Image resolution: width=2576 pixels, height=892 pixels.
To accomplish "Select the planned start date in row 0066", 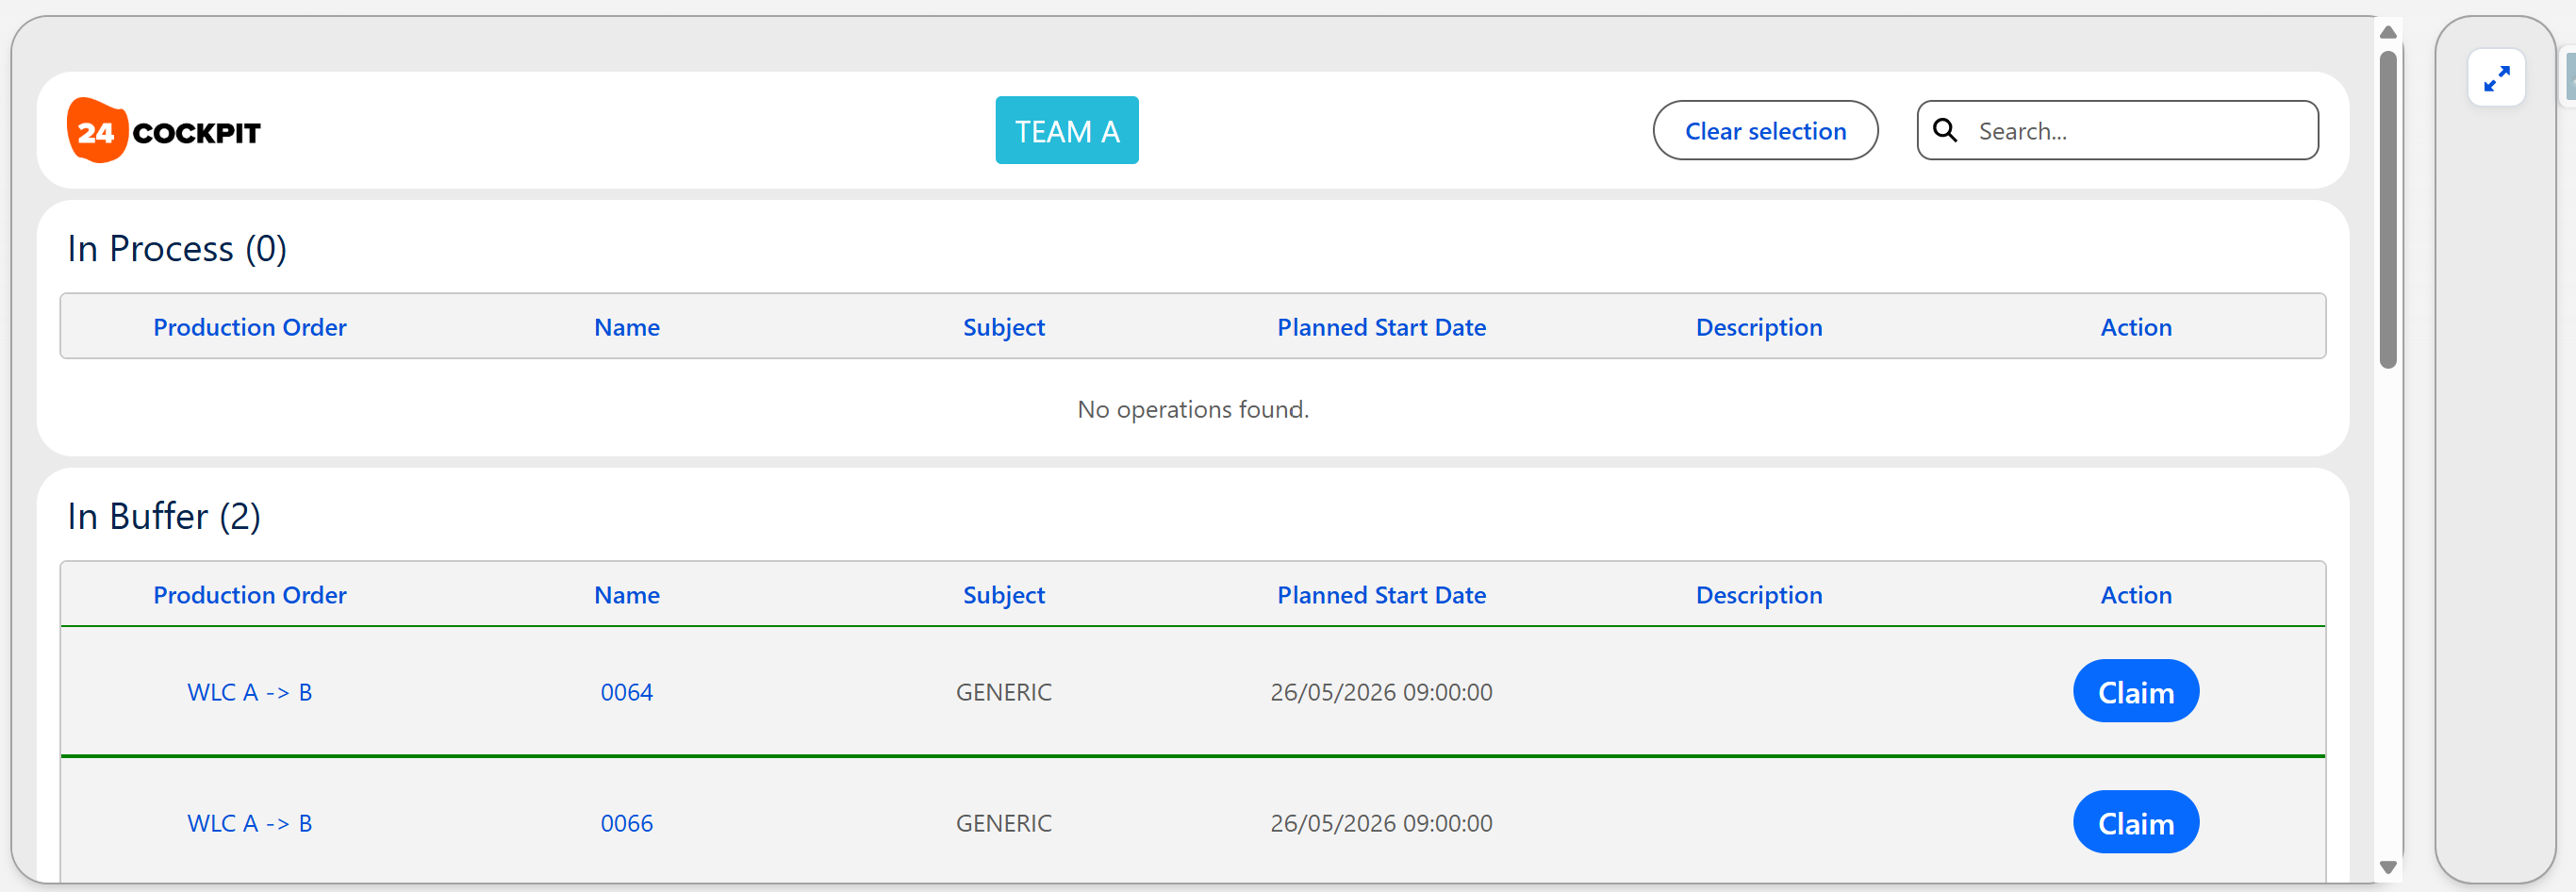I will pos(1382,823).
